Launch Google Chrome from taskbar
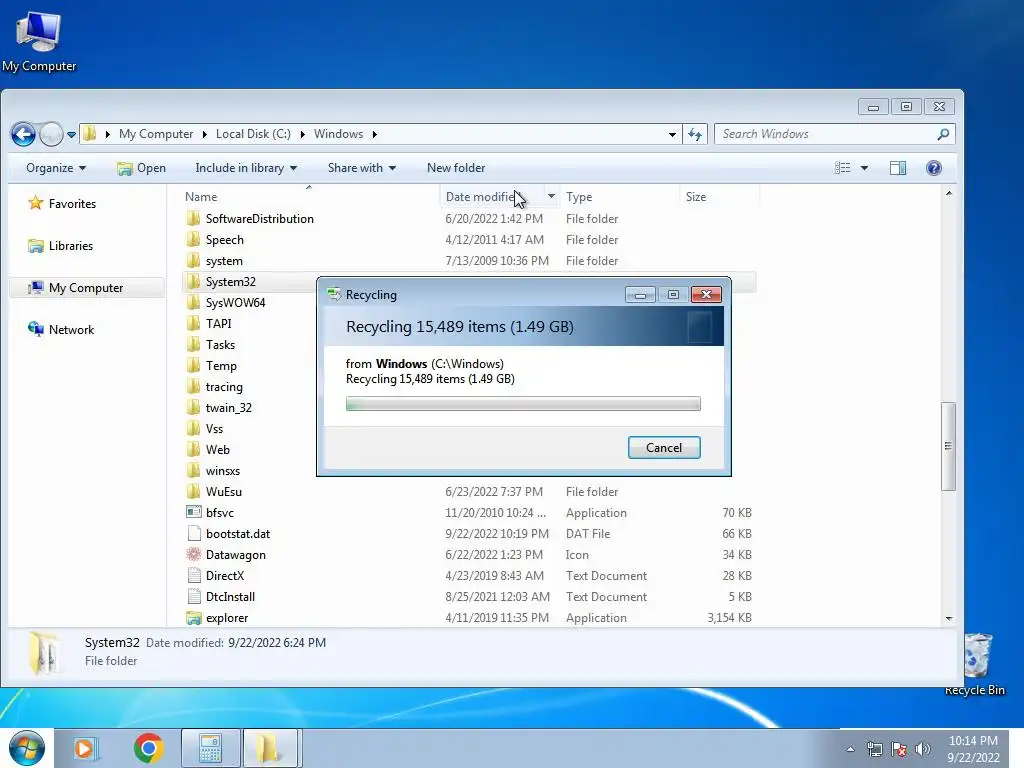Image resolution: width=1024 pixels, height=768 pixels. tap(148, 748)
